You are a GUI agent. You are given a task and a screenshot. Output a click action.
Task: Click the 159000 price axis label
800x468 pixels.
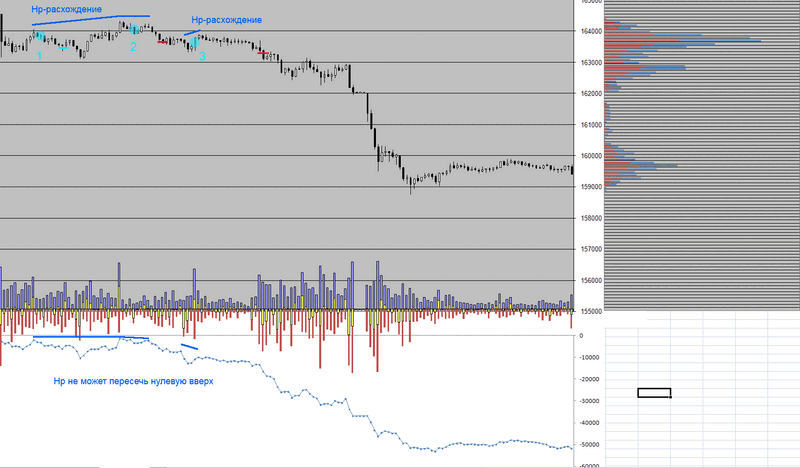tap(590, 187)
